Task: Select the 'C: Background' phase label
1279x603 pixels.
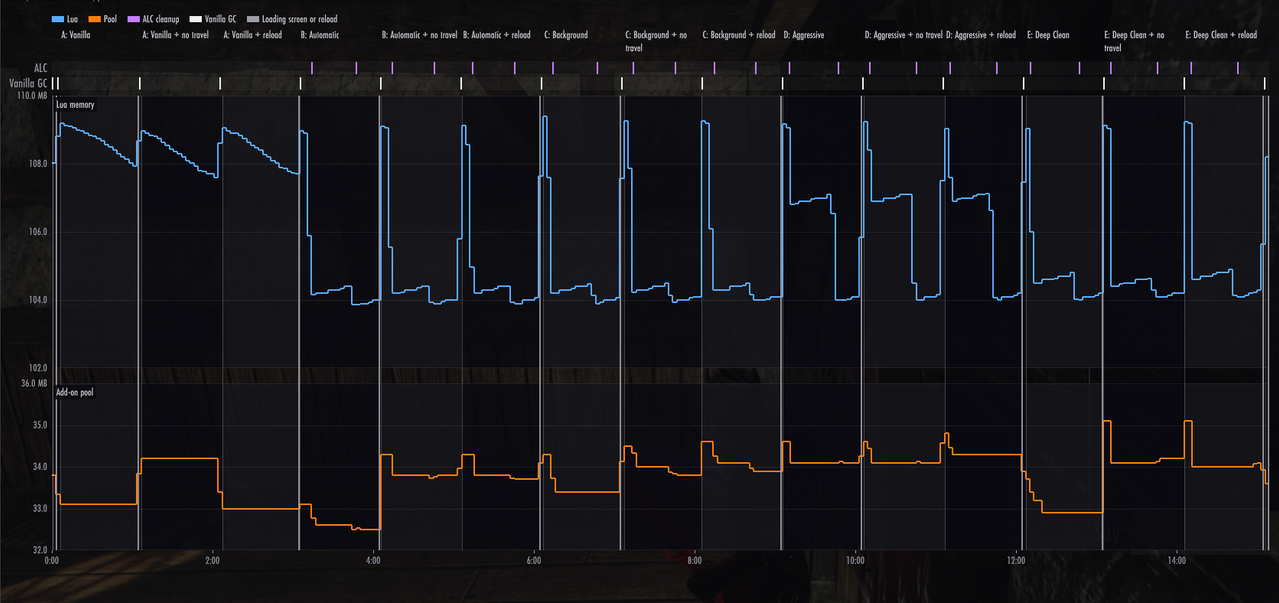Action: tap(566, 35)
